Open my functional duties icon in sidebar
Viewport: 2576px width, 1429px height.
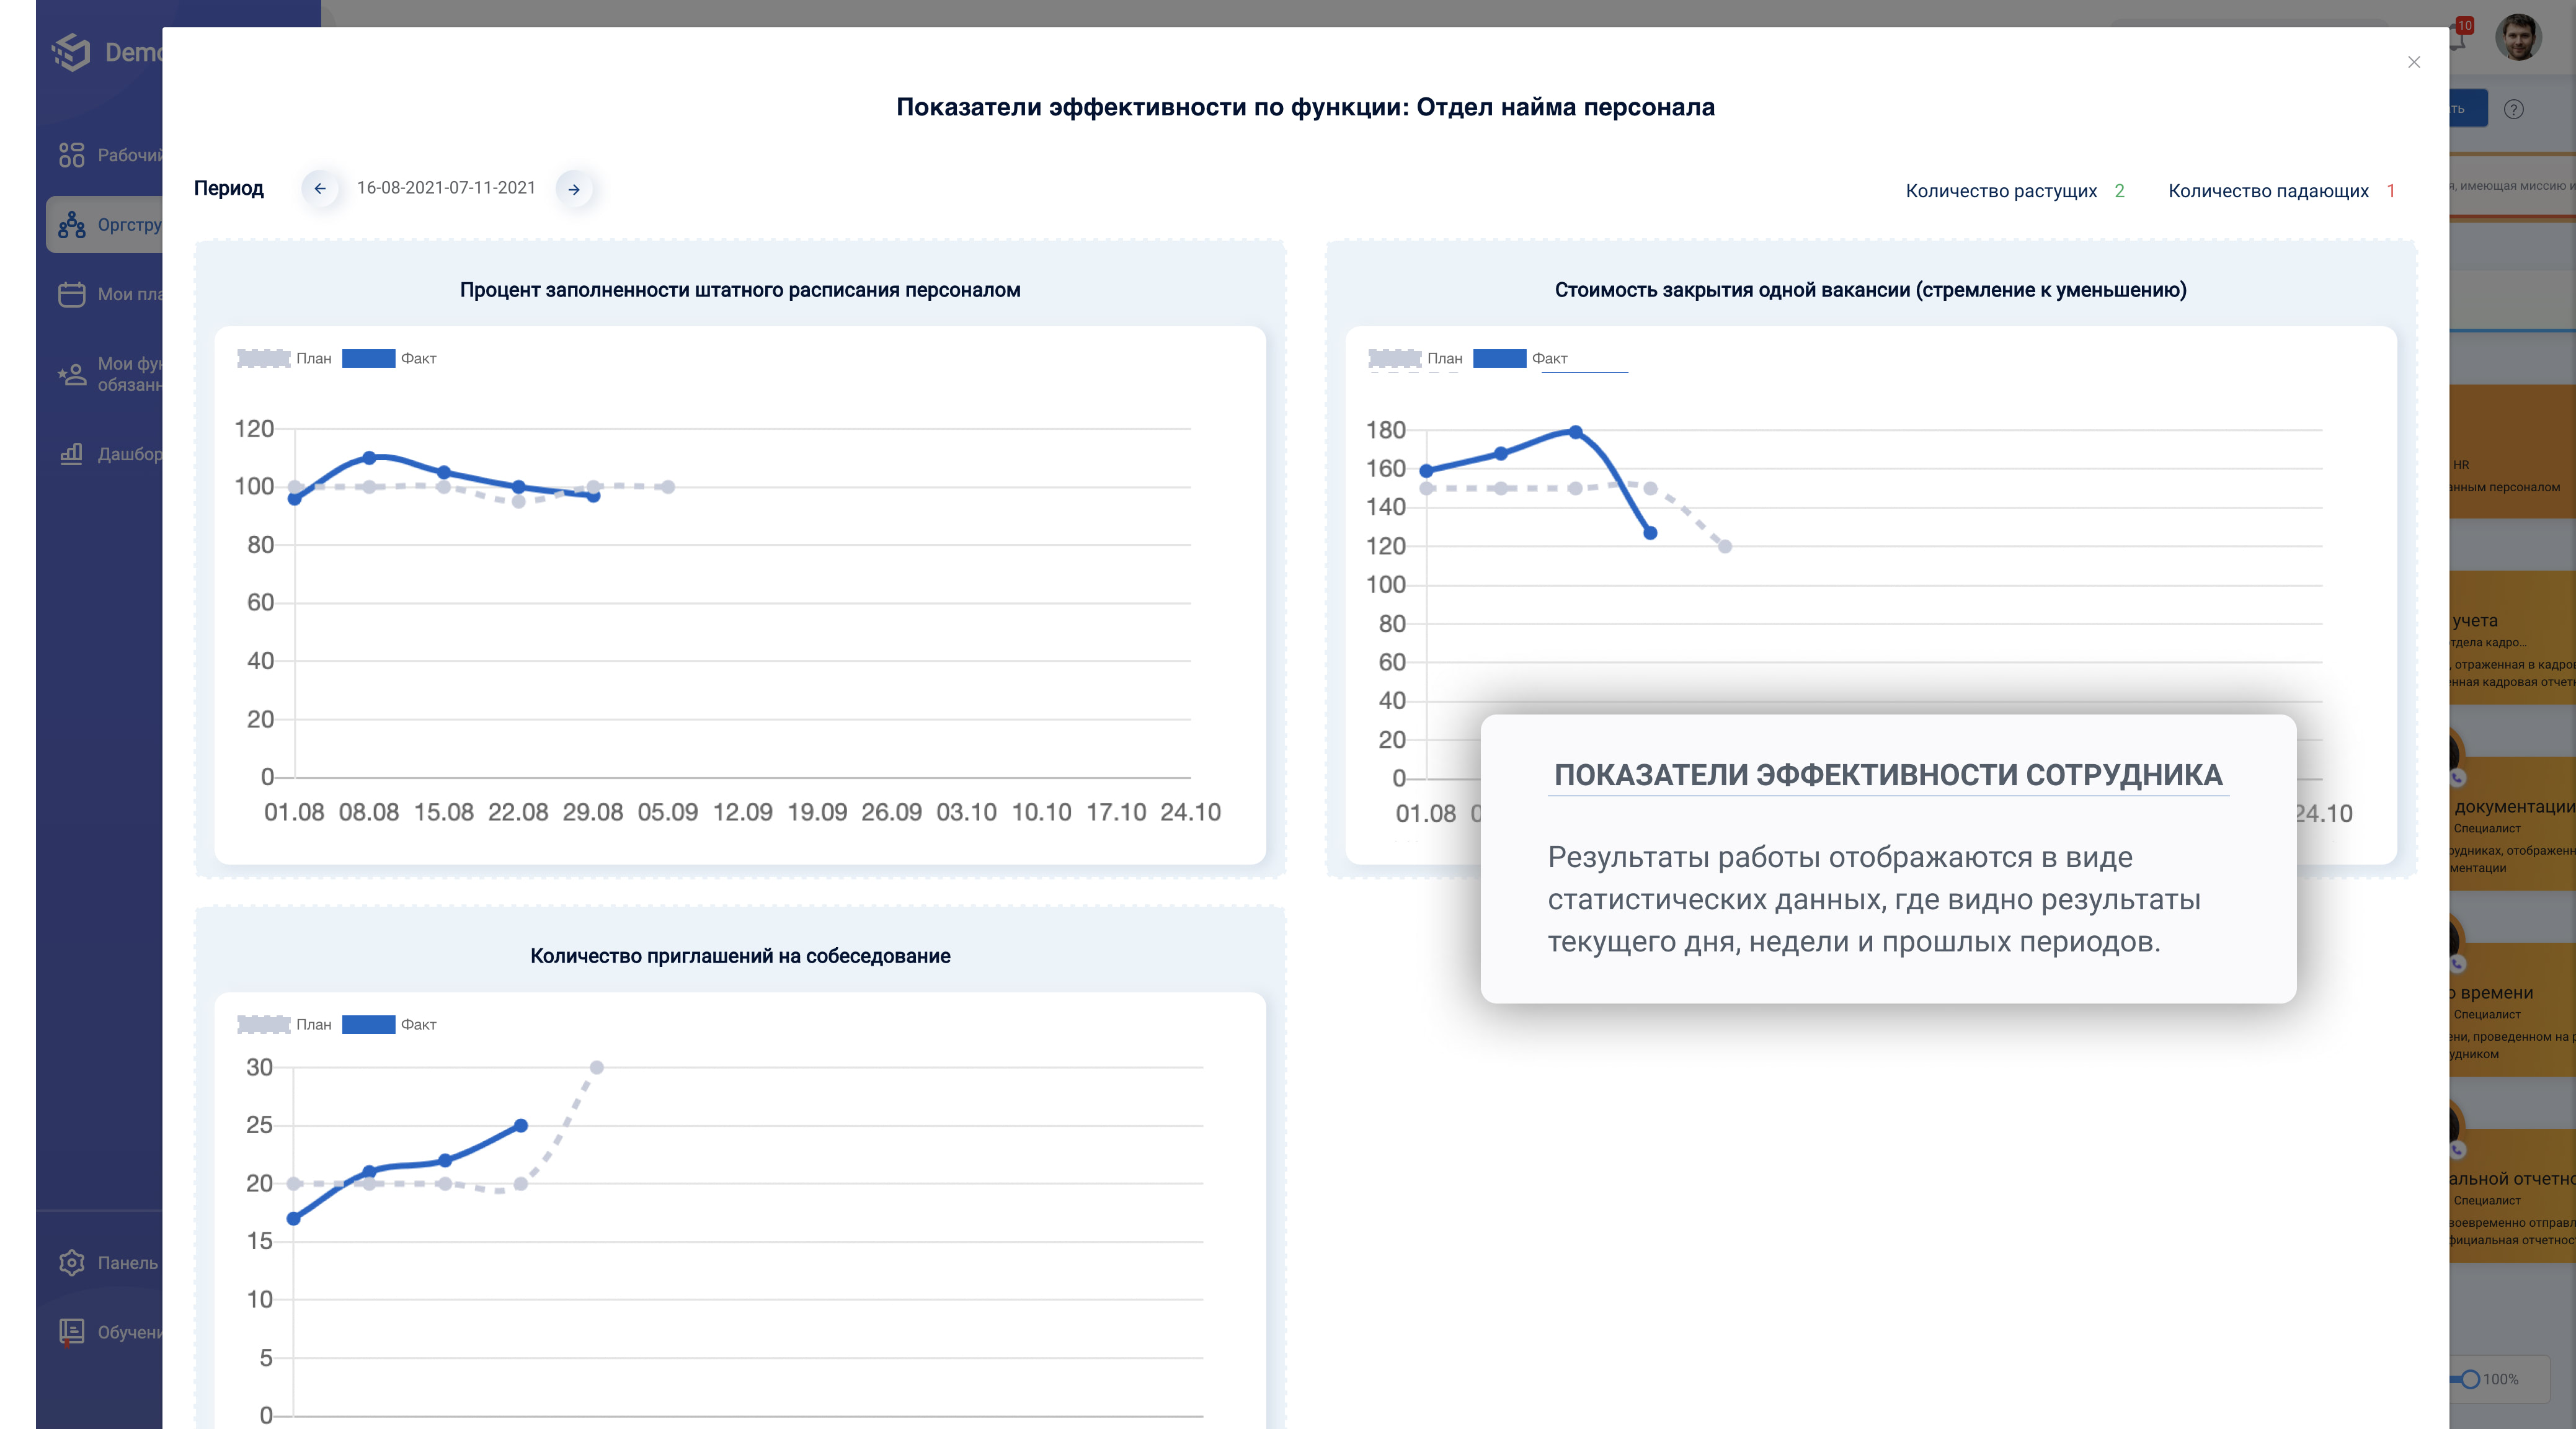(71, 374)
